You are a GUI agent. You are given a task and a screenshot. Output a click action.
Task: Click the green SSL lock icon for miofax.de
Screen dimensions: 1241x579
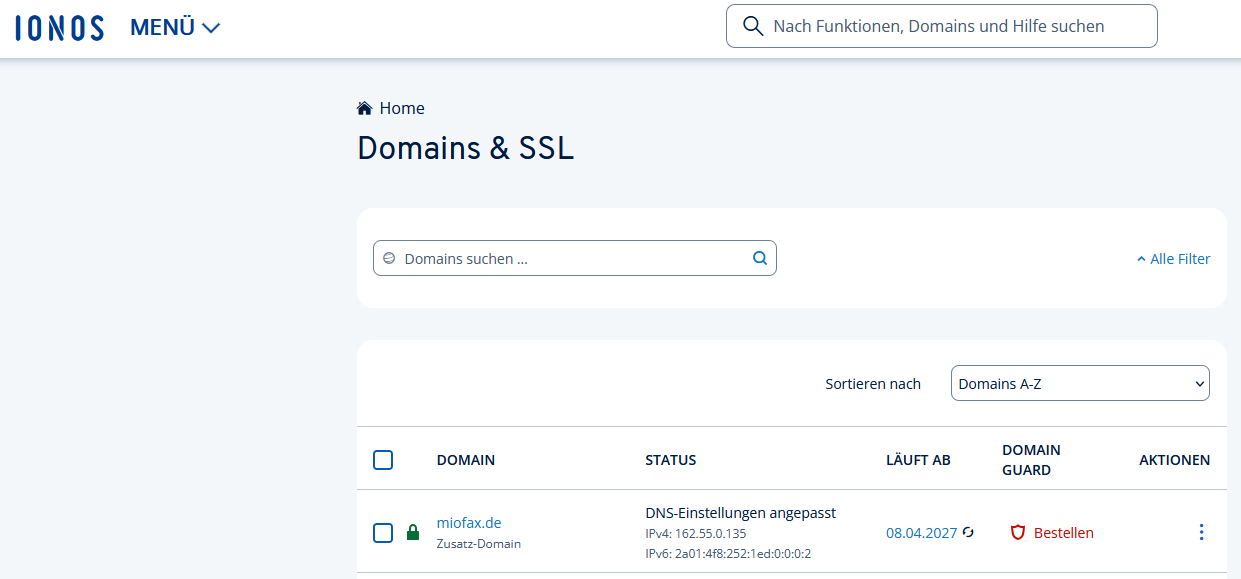[x=413, y=533]
